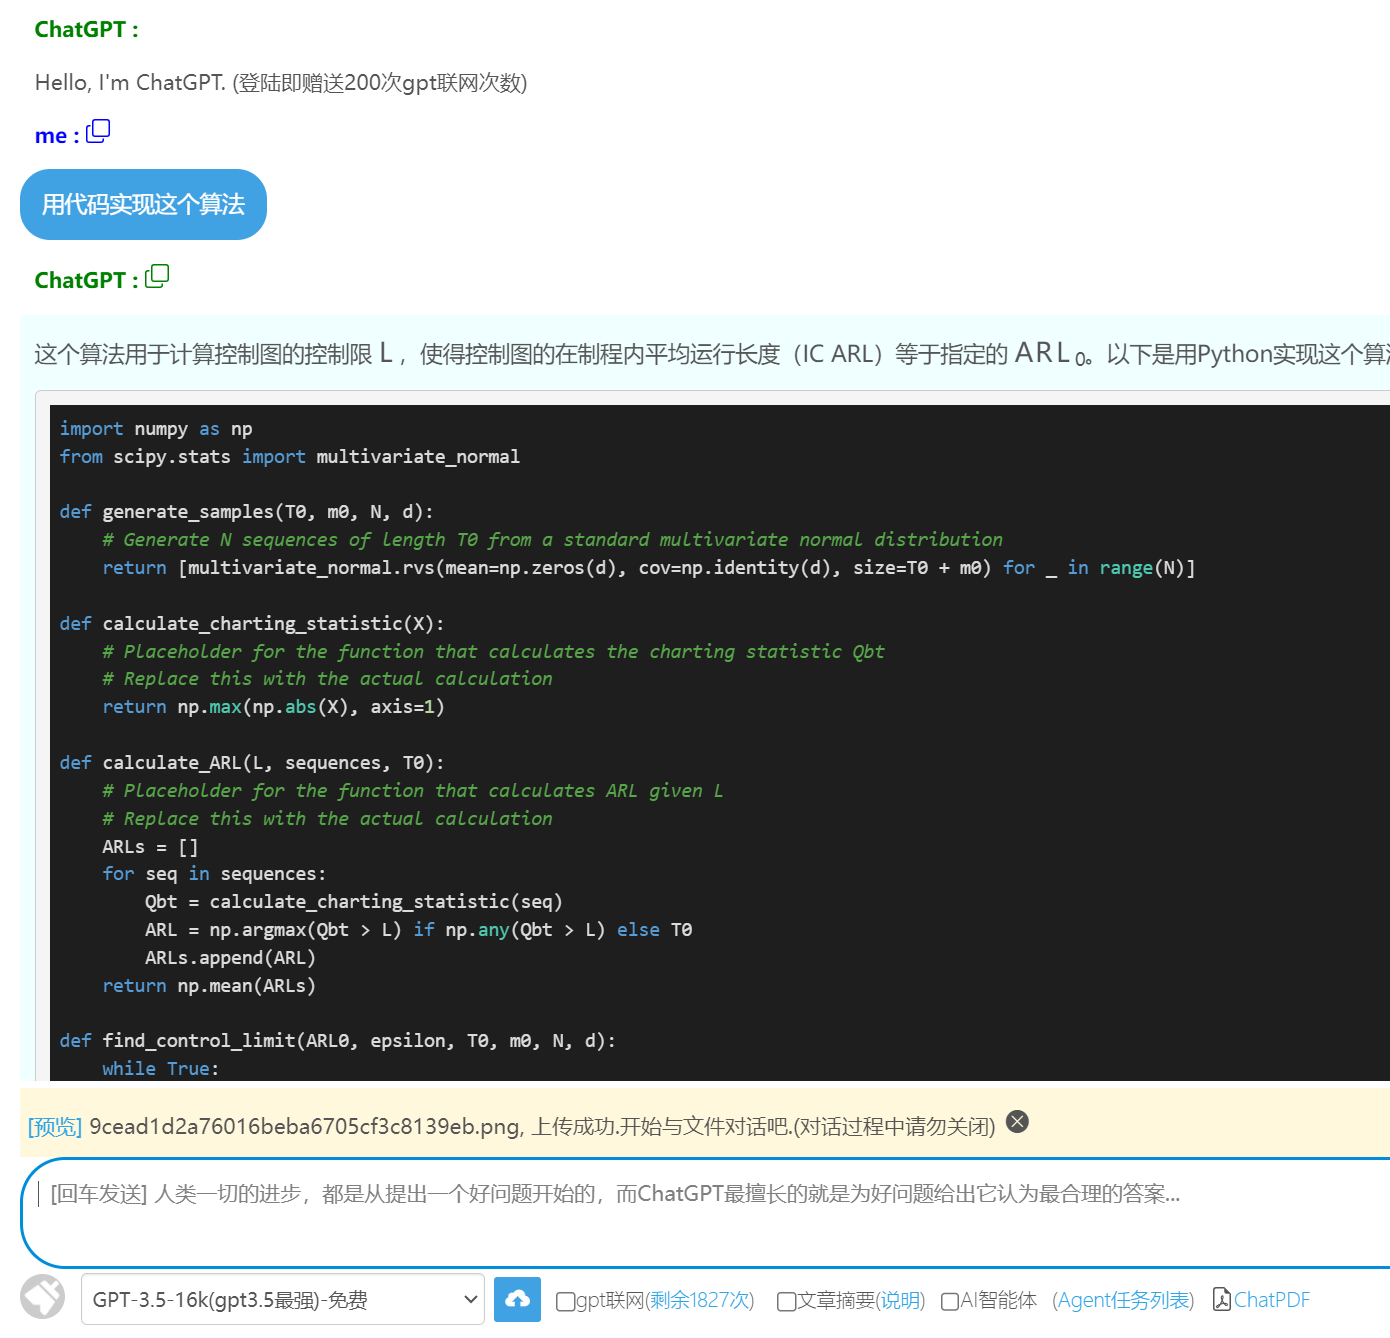Click the 'ARLs.append(ARL)' code line
This screenshot has height=1338, width=1390.
click(x=230, y=957)
